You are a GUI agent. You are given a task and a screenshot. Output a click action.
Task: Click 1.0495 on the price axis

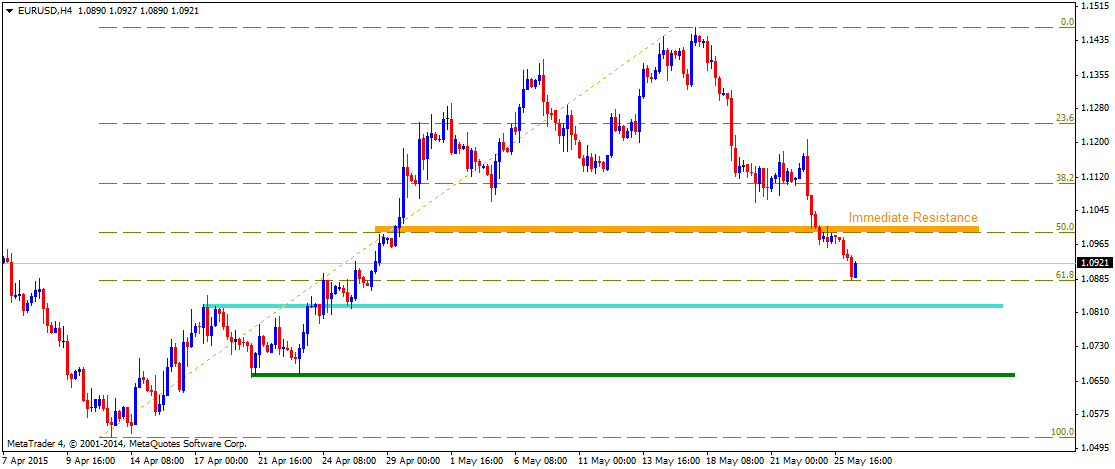(1095, 448)
